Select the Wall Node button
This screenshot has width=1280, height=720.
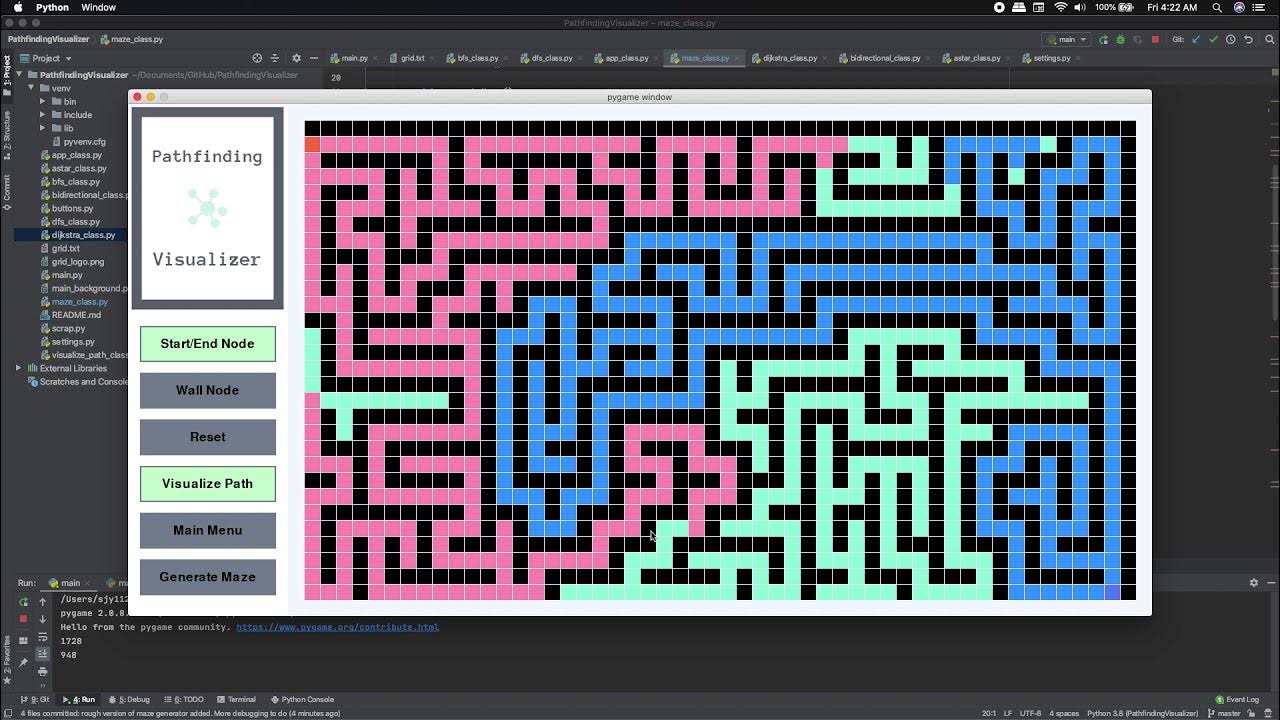208,390
